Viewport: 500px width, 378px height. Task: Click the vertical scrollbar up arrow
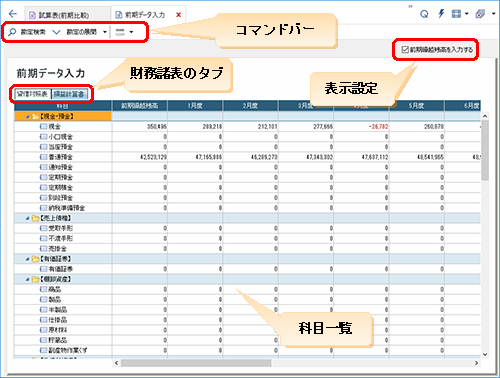point(485,116)
